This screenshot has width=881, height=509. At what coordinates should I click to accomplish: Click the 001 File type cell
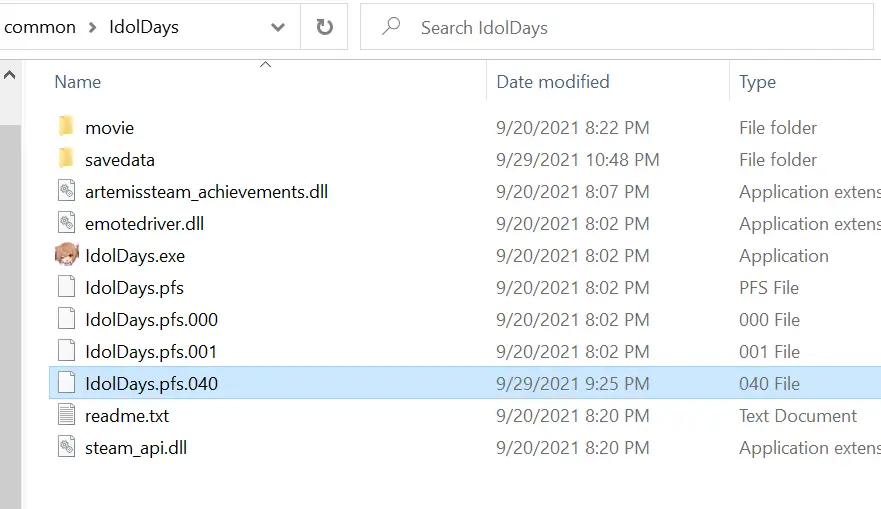[x=769, y=352]
